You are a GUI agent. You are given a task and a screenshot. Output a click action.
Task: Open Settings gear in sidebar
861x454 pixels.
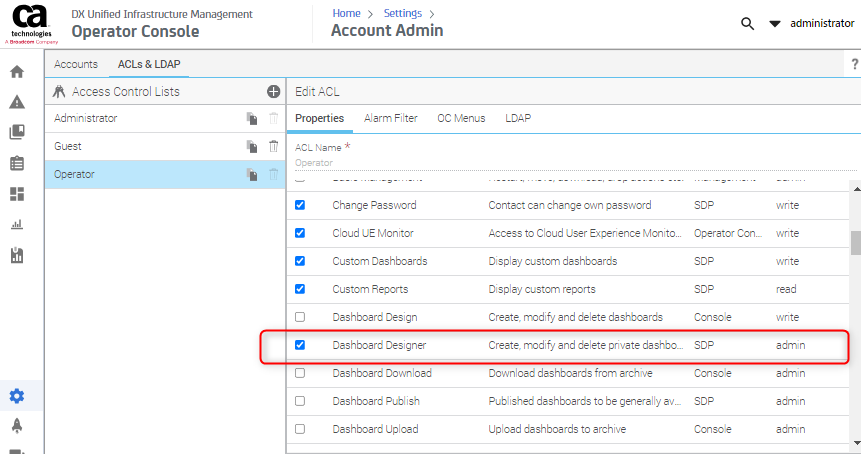[x=17, y=396]
